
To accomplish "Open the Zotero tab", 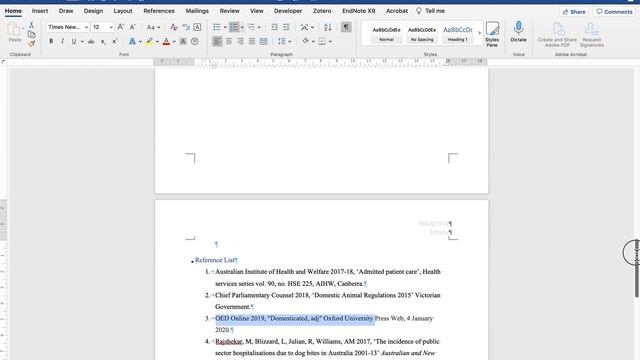I will (x=322, y=11).
